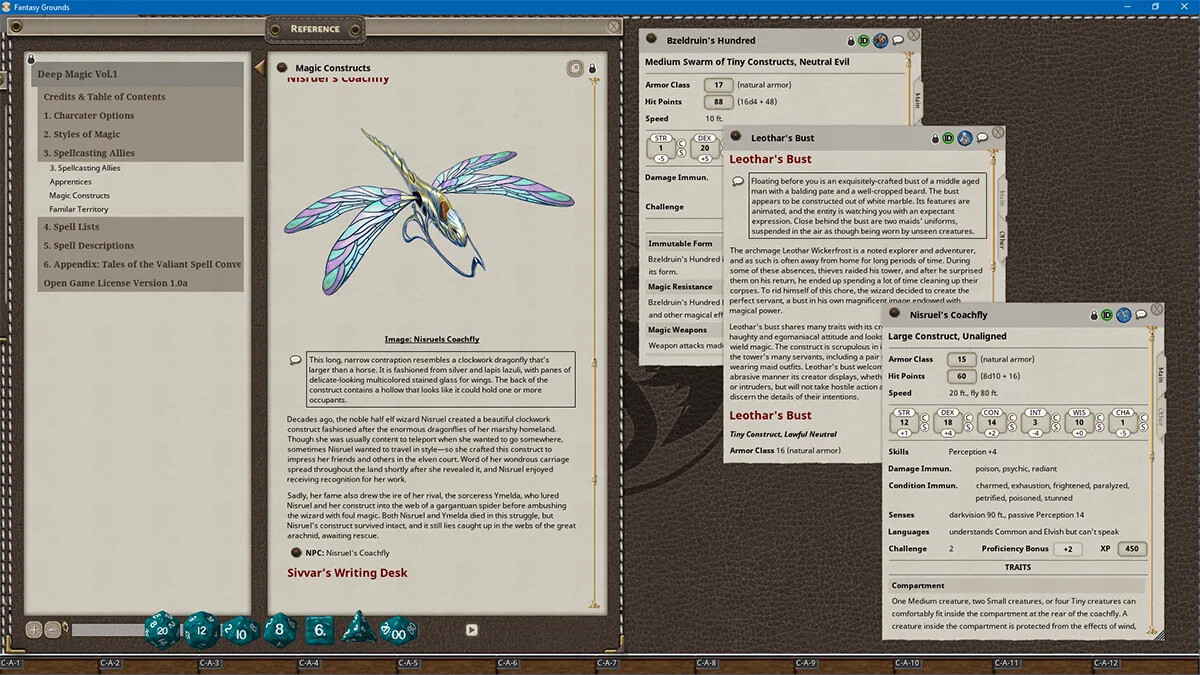Roll the d20 from the dice tray
Viewport: 1200px width, 675px height.
click(160, 630)
